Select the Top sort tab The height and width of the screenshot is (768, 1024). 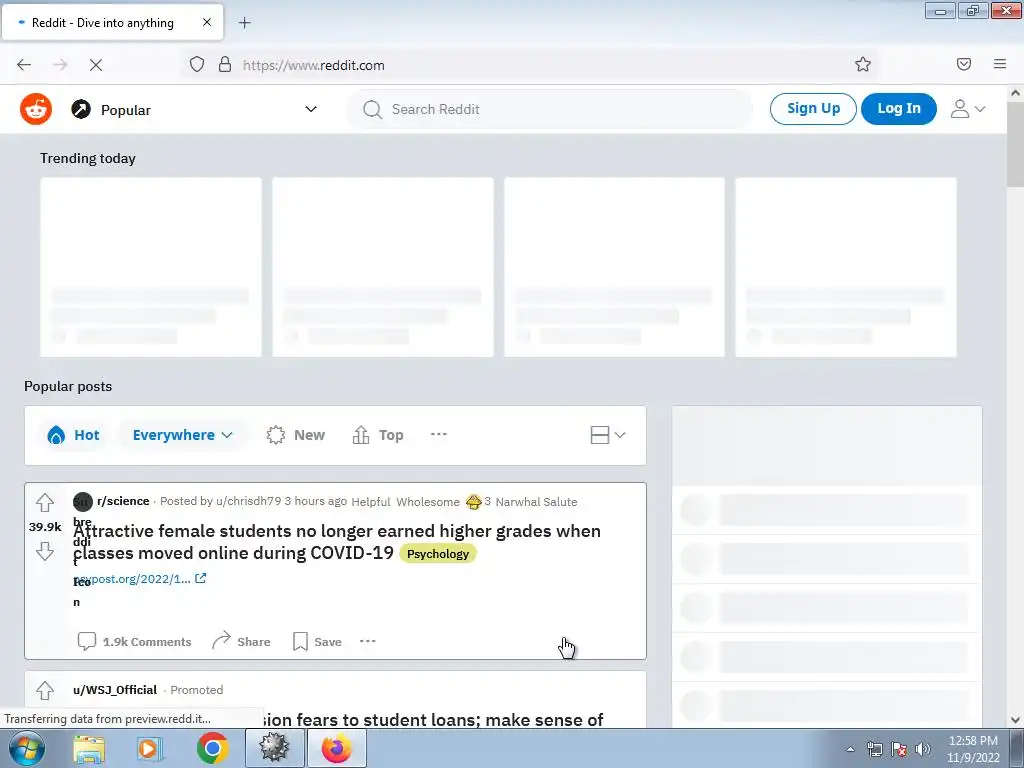point(378,435)
